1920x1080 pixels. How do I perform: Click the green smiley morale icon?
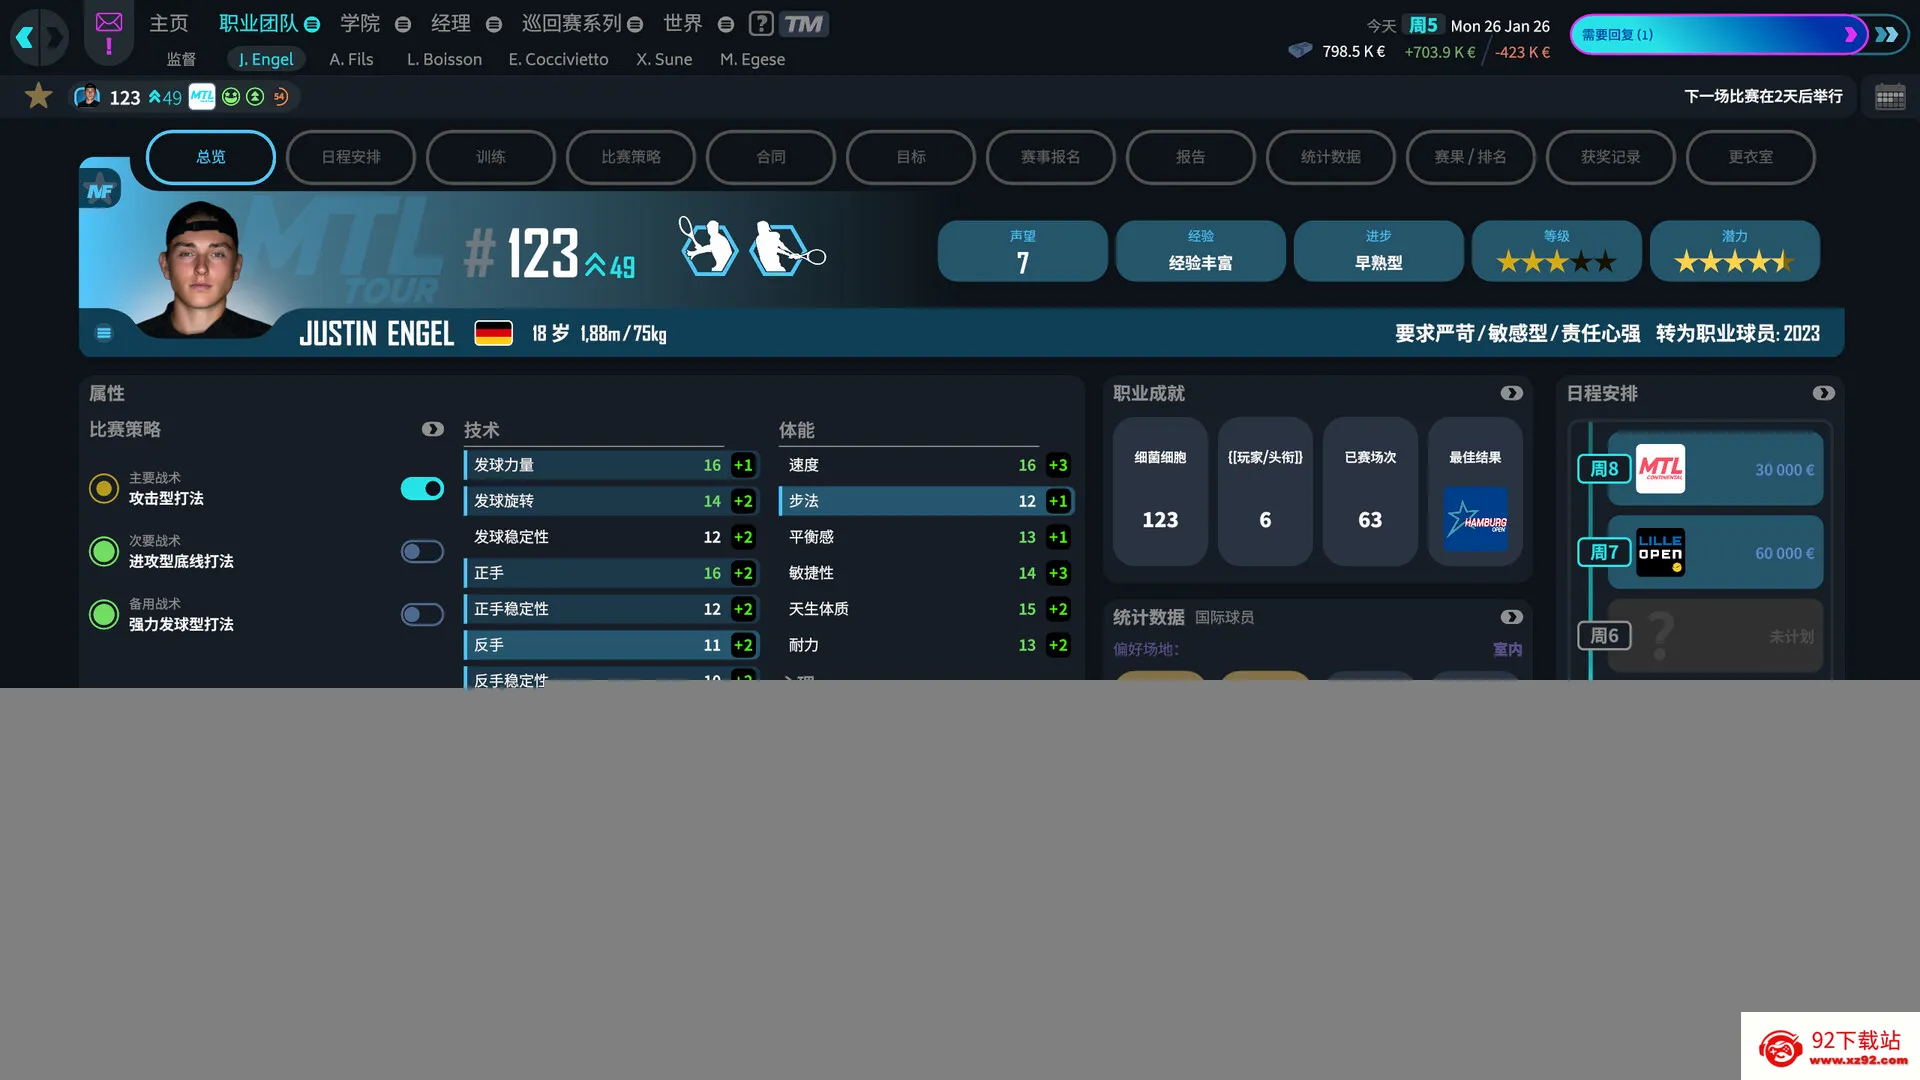pyautogui.click(x=231, y=96)
